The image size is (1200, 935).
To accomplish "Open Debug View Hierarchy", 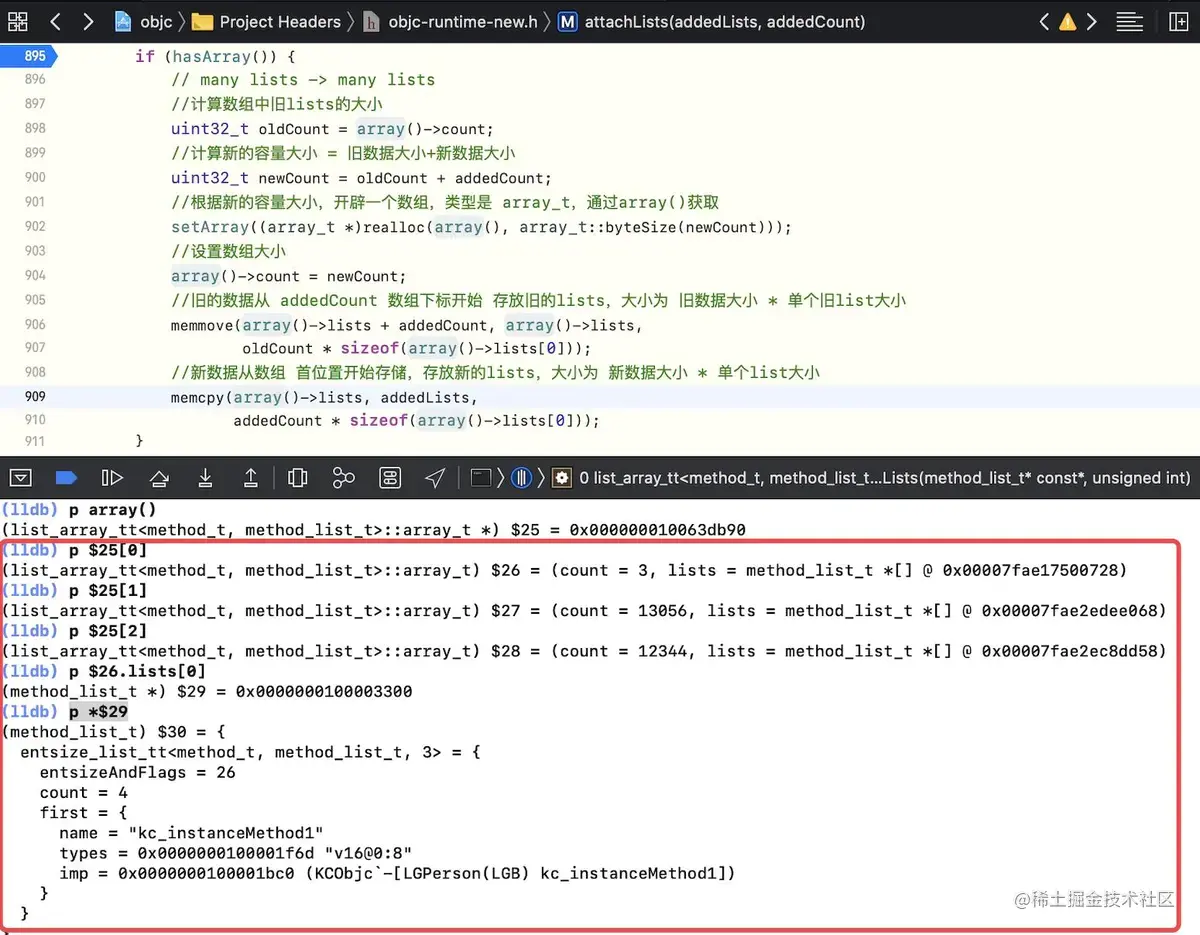I will [x=297, y=478].
